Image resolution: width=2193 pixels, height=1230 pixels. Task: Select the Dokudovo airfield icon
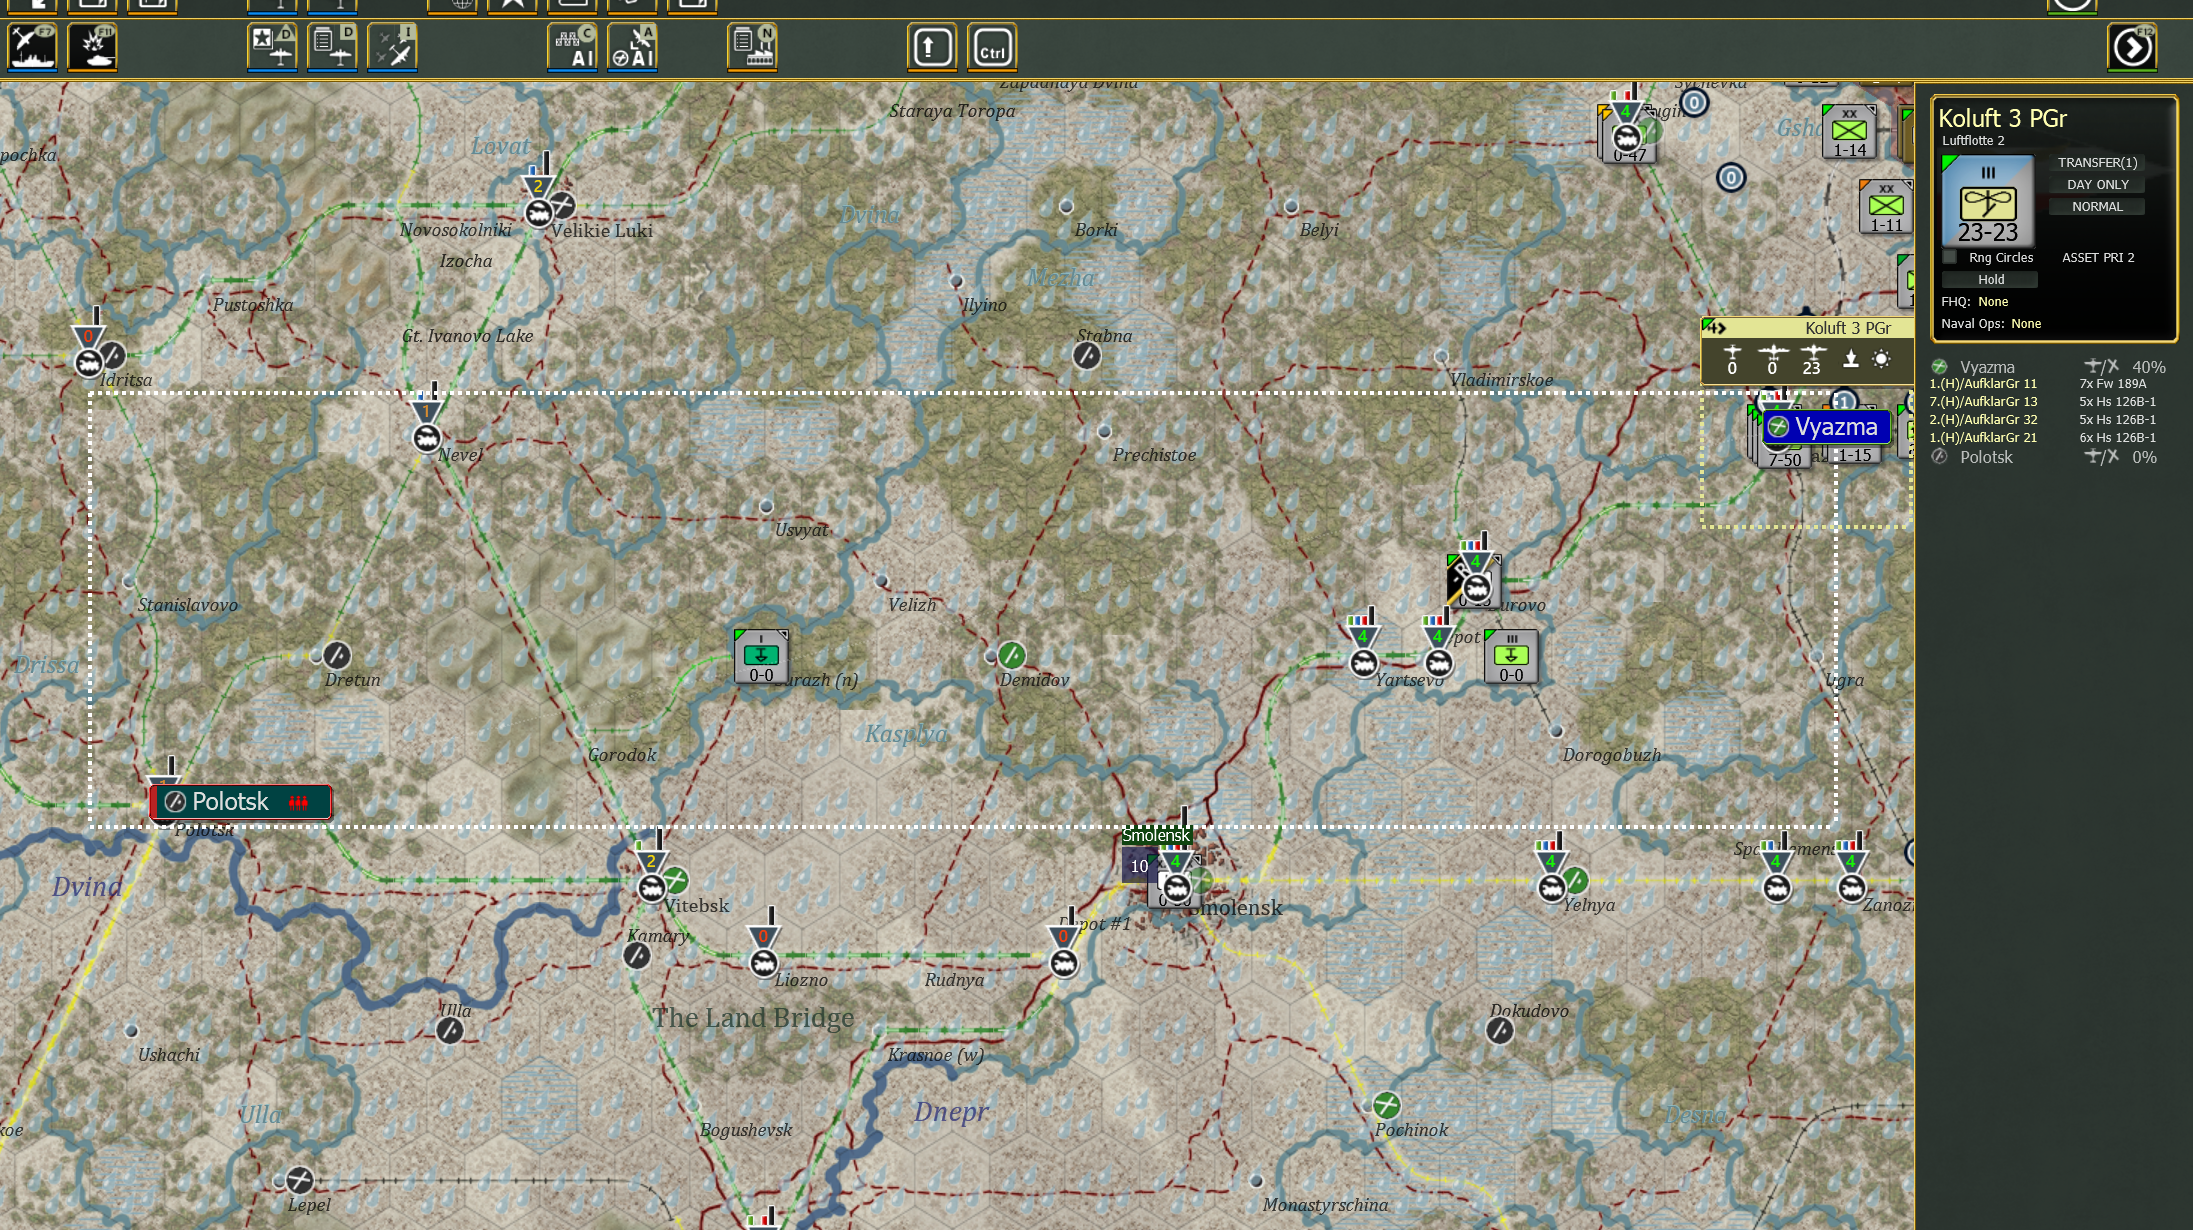tap(1499, 1030)
